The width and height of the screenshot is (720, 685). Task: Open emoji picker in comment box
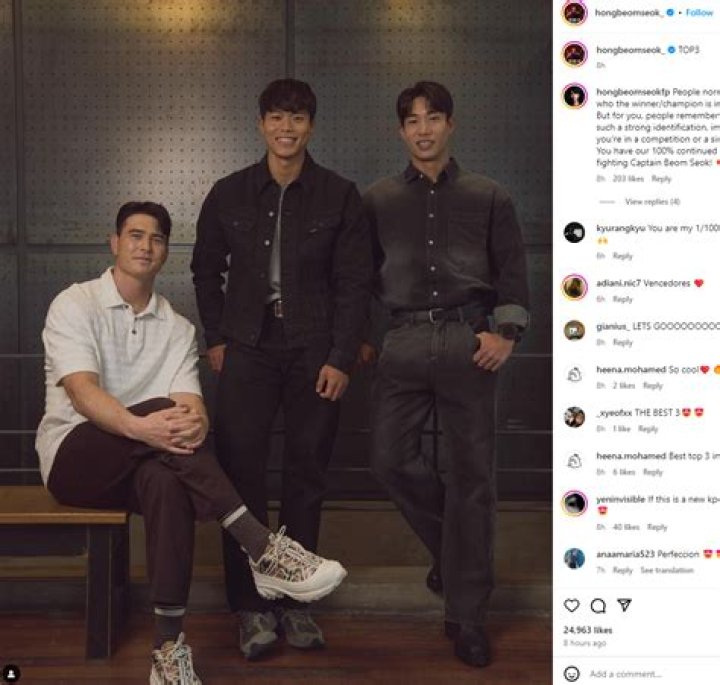tap(571, 674)
